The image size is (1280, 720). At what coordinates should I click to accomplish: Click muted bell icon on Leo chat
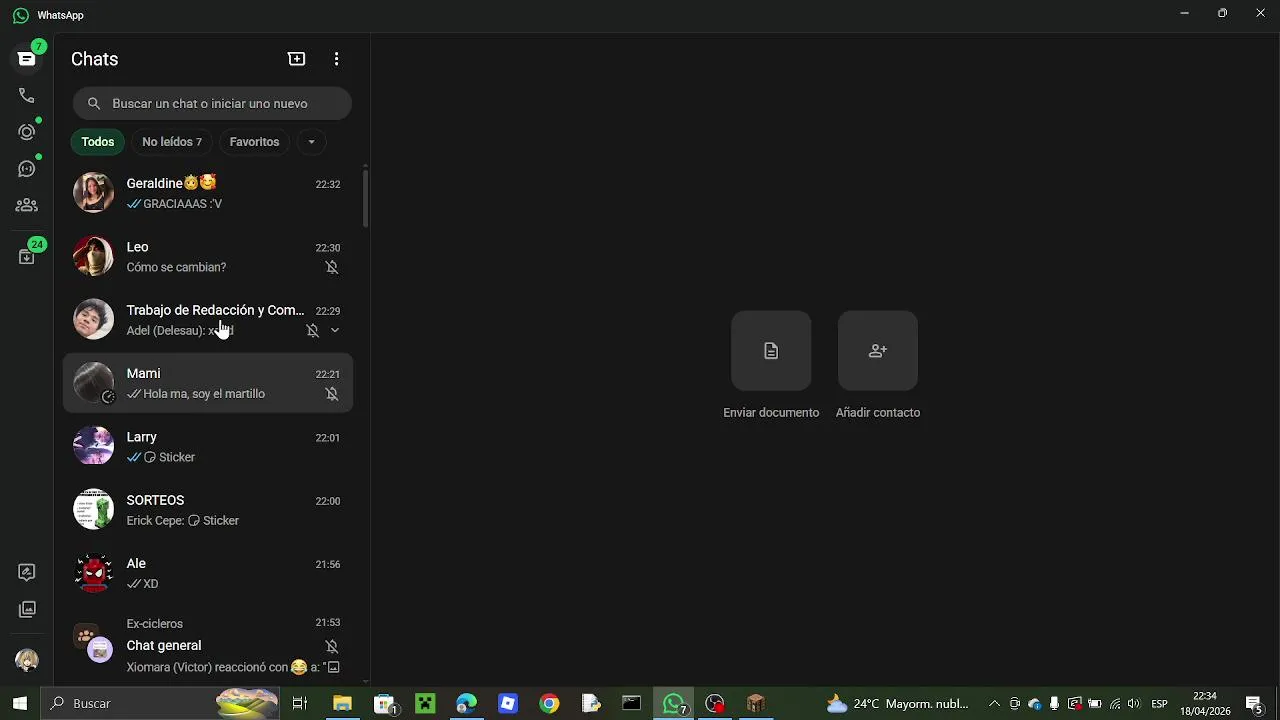[332, 268]
